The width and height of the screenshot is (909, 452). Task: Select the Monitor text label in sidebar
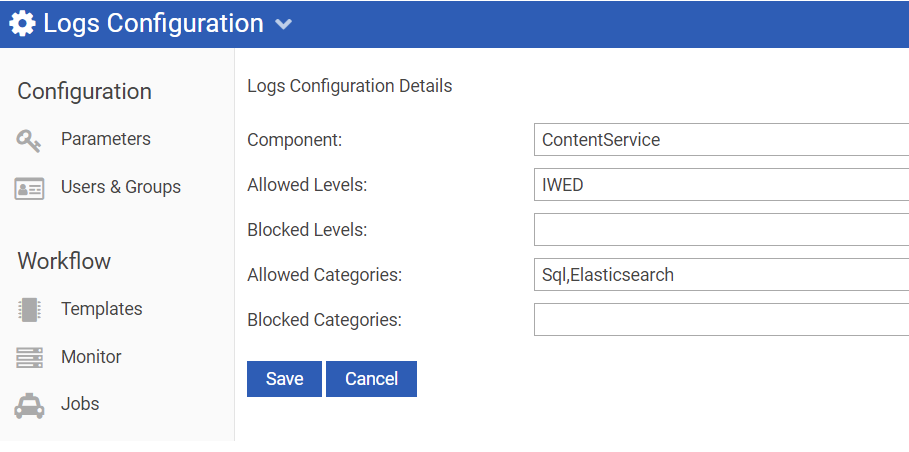tap(91, 357)
